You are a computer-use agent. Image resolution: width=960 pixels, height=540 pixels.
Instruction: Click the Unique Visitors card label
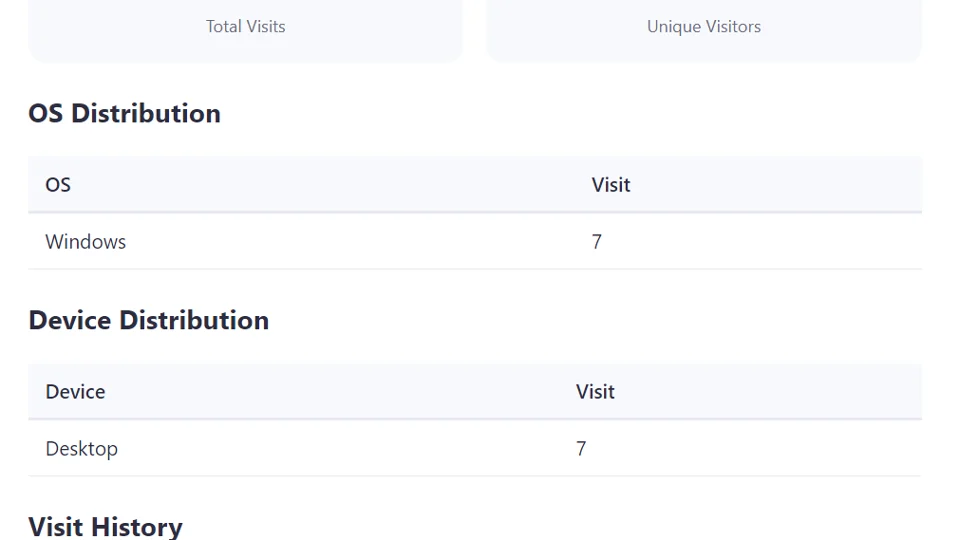pos(704,26)
